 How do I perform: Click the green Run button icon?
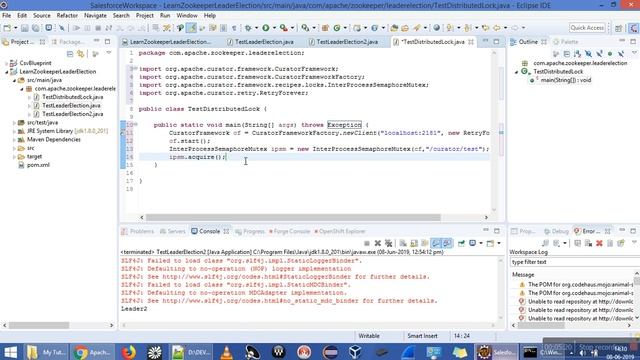266,28
